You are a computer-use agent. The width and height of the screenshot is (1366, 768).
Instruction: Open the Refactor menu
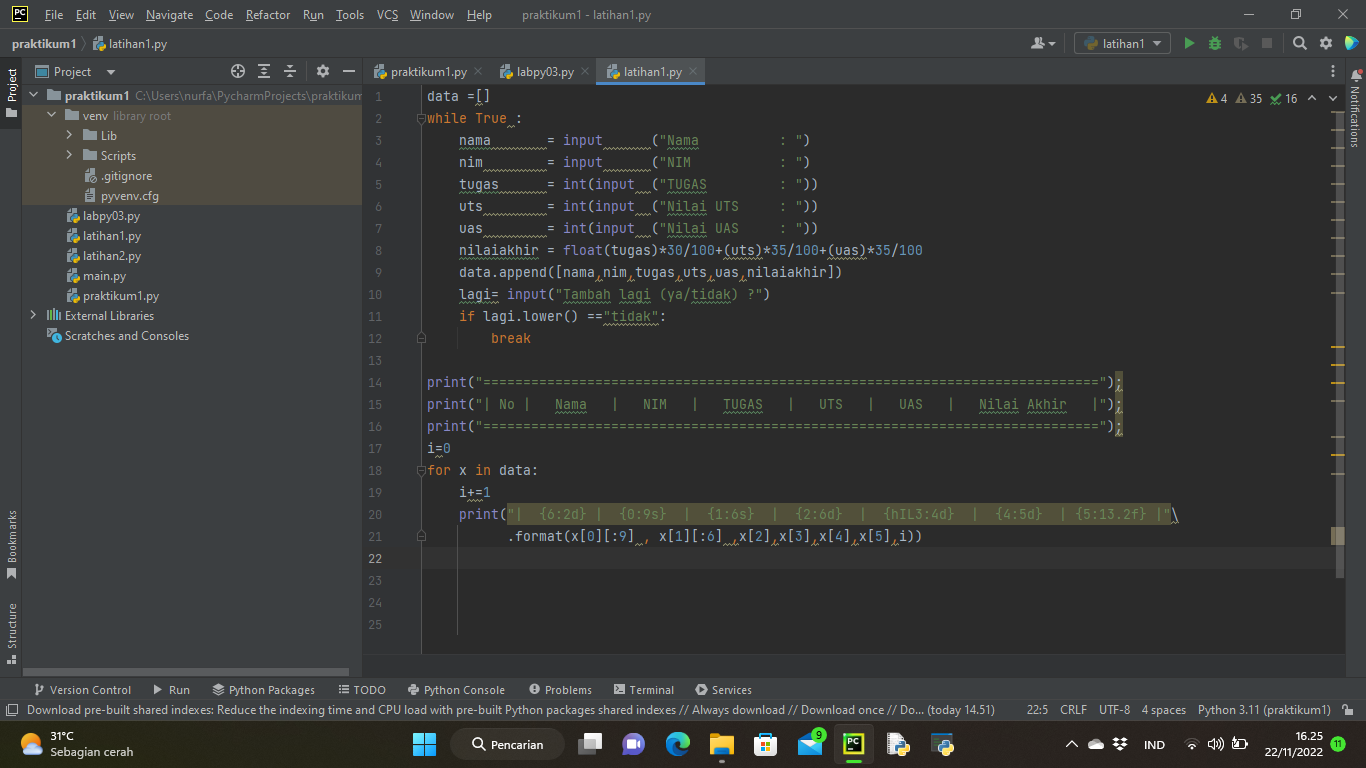pyautogui.click(x=267, y=15)
